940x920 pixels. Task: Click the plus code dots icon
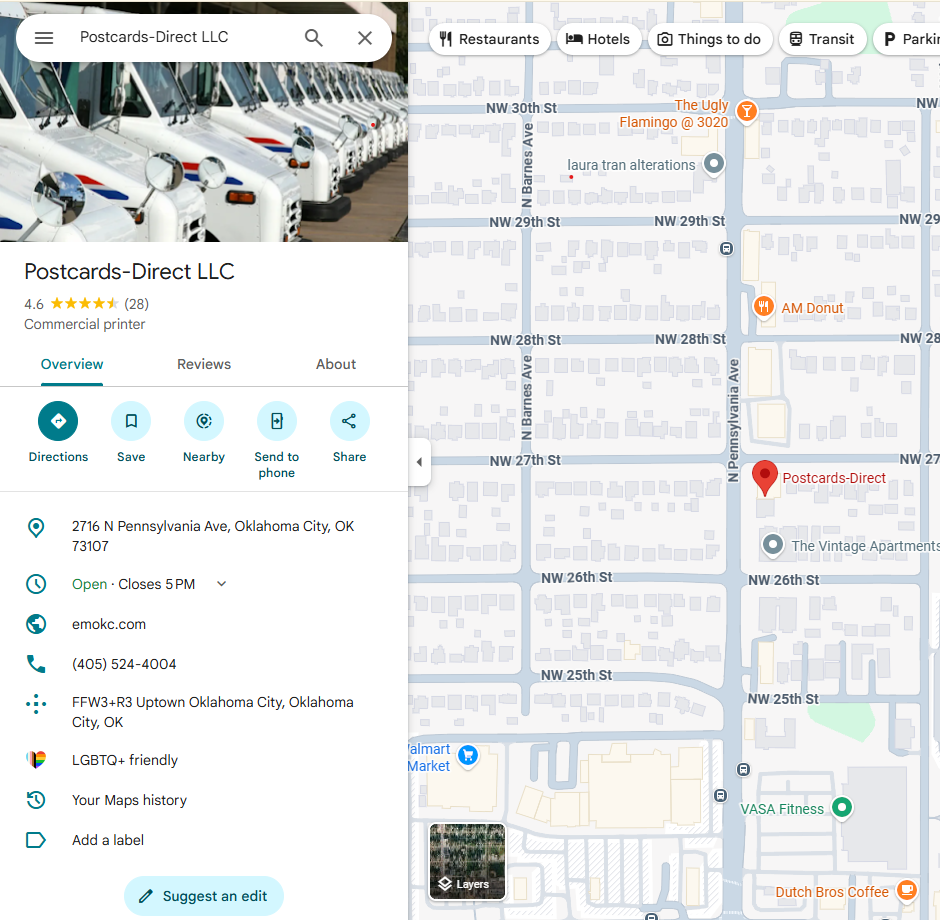[x=36, y=704]
